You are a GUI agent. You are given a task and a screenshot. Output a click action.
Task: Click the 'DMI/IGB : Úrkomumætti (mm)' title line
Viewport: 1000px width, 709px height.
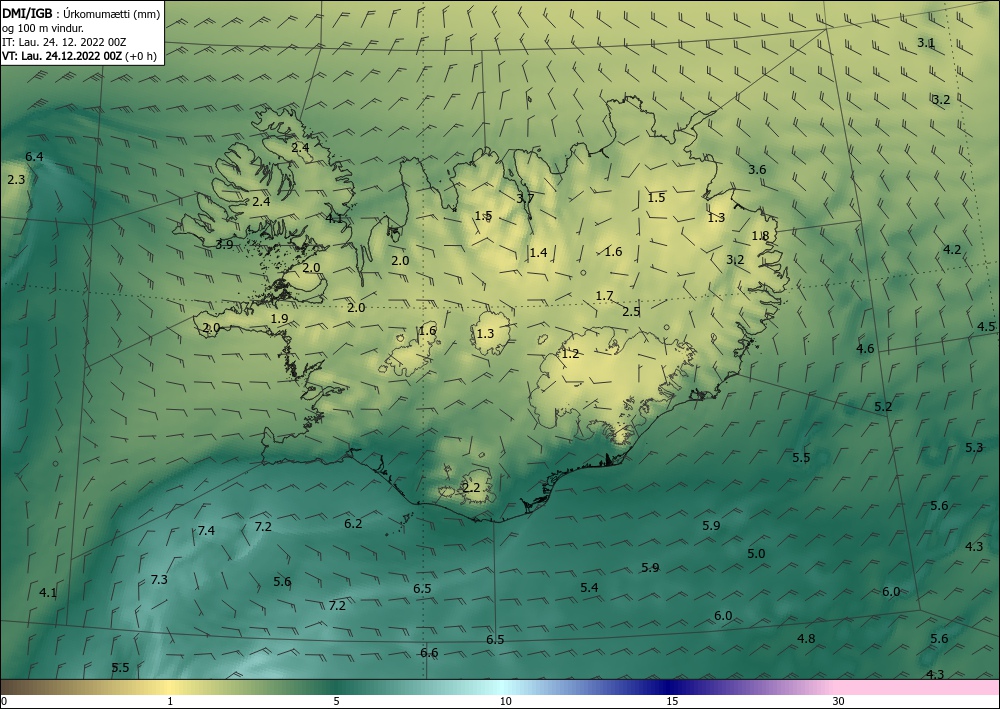point(81,13)
